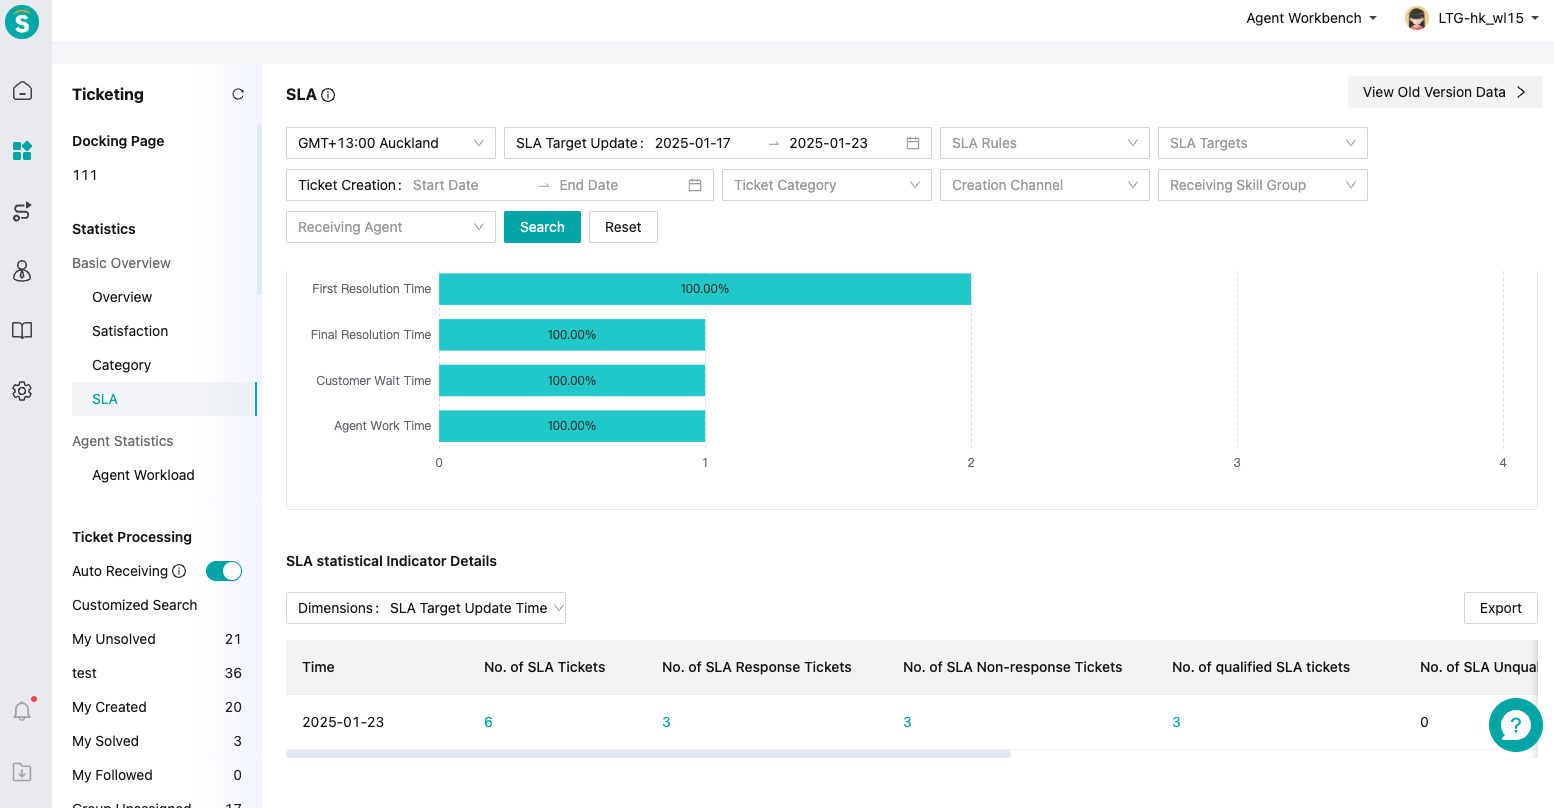Click the Final Resolution Time bar
This screenshot has height=808, width=1554.
click(x=572, y=335)
